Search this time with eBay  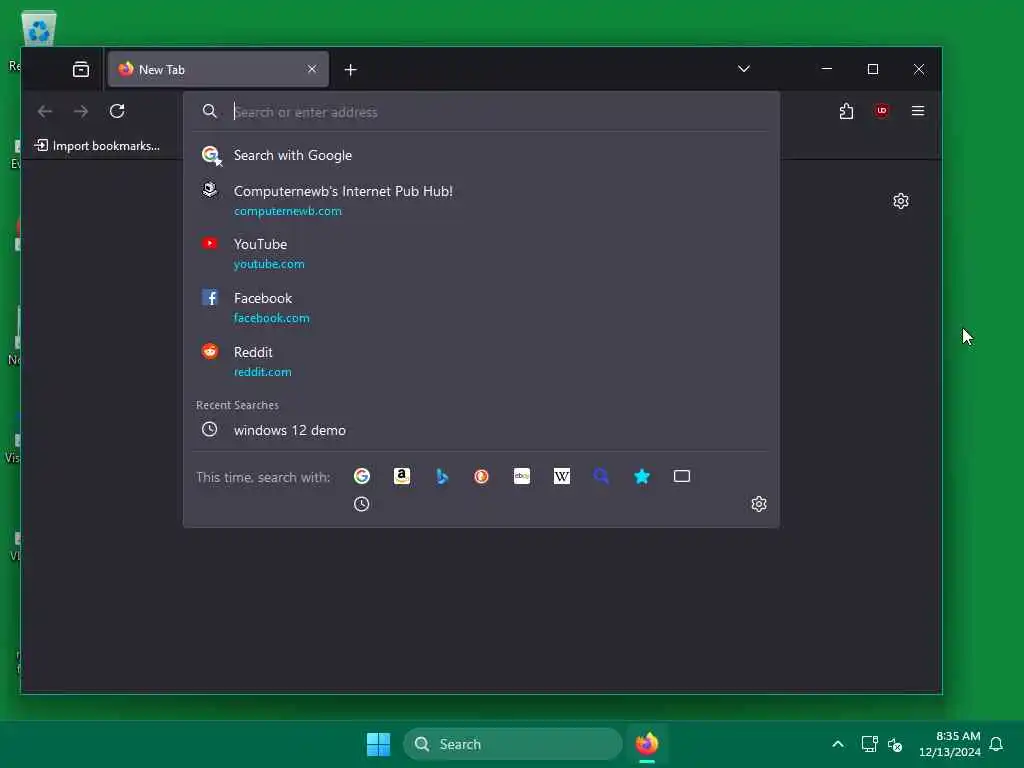(522, 476)
